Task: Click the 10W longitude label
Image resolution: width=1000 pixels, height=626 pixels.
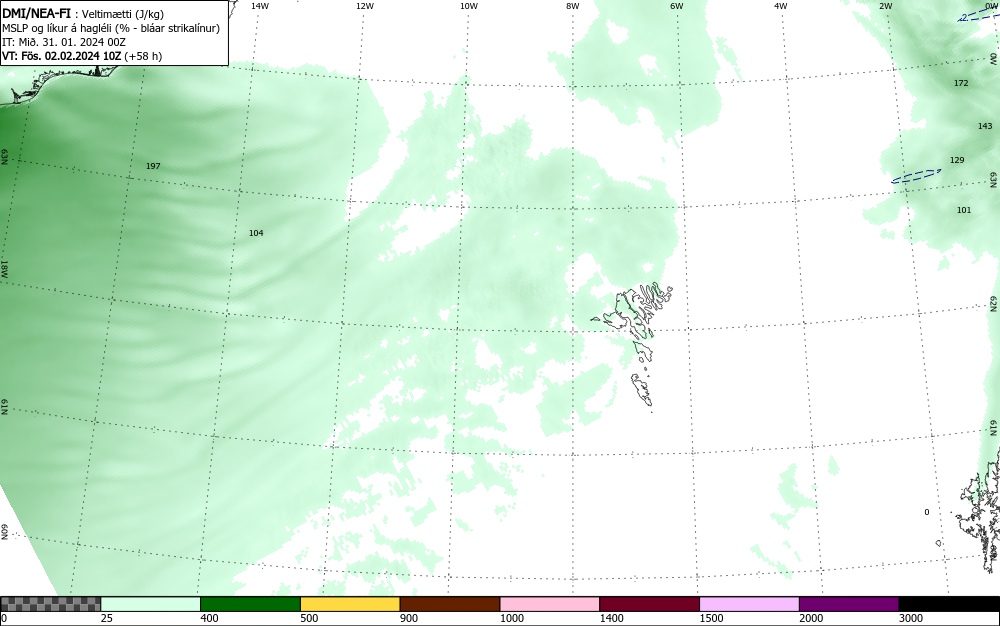Action: coord(469,6)
